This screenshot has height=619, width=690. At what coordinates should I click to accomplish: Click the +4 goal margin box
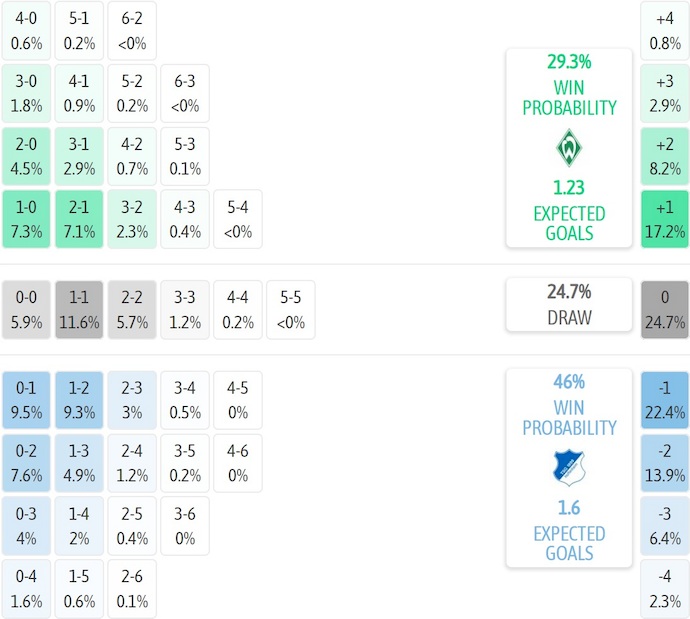point(665,30)
